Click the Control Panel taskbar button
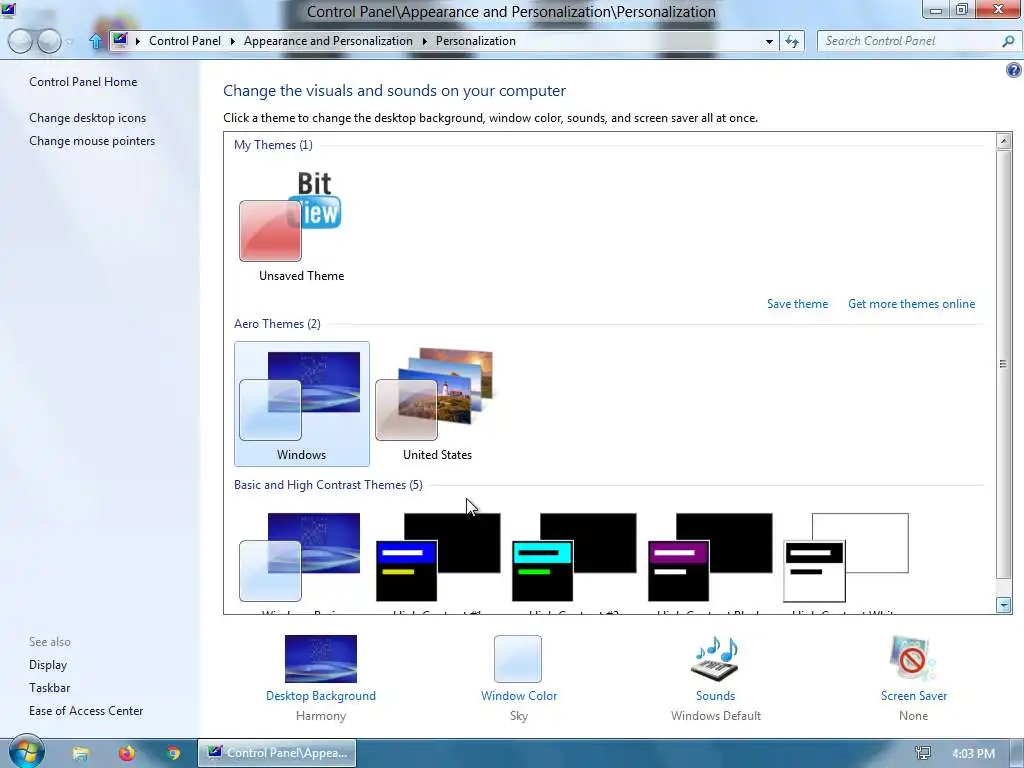The image size is (1024, 768). point(277,752)
